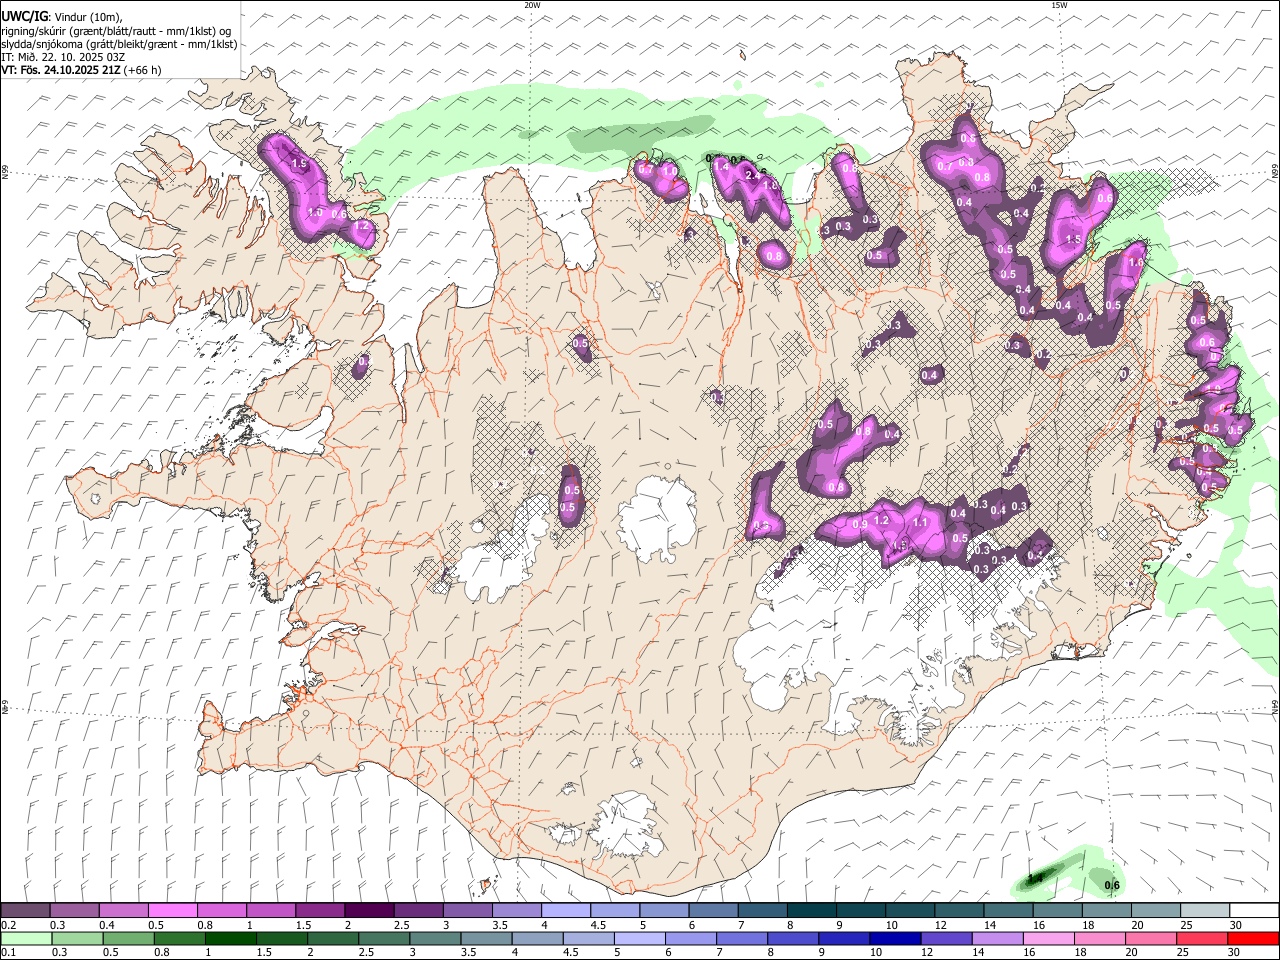This screenshot has height=960, width=1280.
Task: Click the '0.9' snowfall value on the map
Action: pyautogui.click(x=859, y=525)
